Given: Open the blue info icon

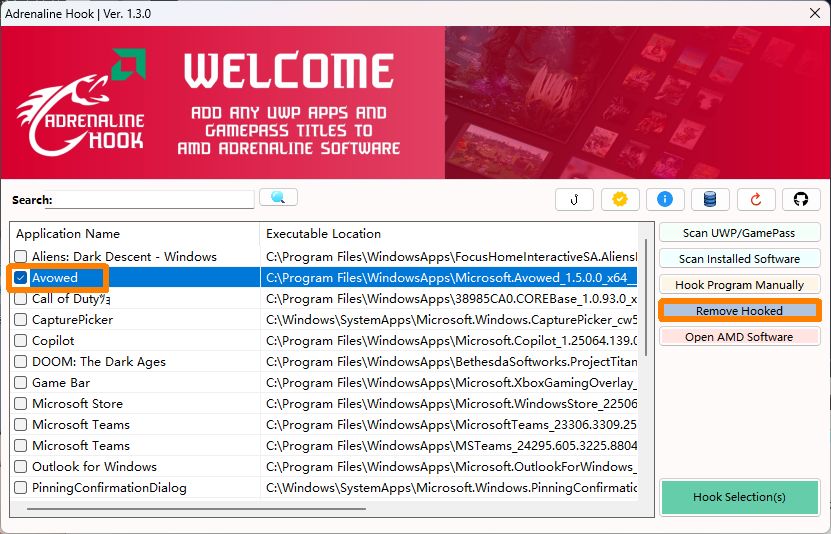Looking at the screenshot, I should pyautogui.click(x=665, y=200).
